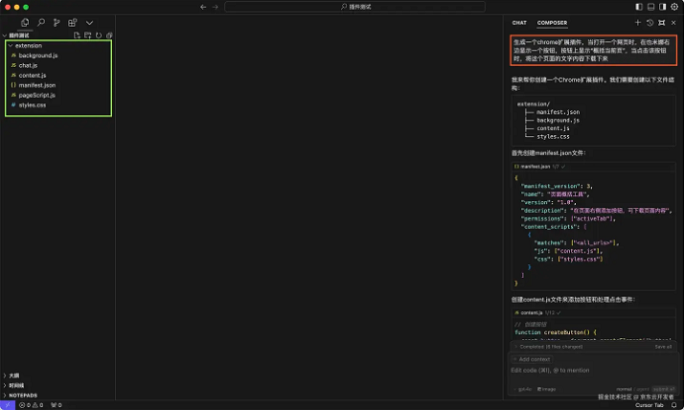This screenshot has width=686, height=410.
Task: Open manifest.json in the file tree
Action: (37, 85)
